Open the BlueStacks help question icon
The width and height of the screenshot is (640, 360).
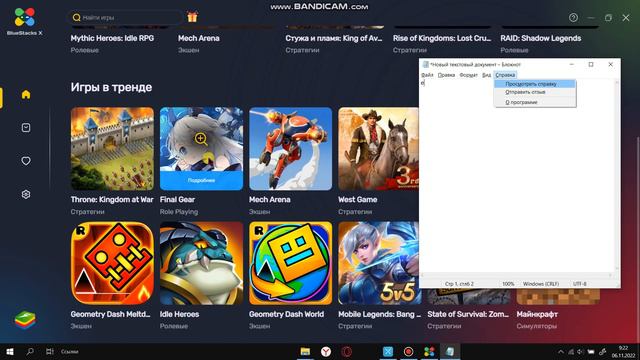(573, 18)
